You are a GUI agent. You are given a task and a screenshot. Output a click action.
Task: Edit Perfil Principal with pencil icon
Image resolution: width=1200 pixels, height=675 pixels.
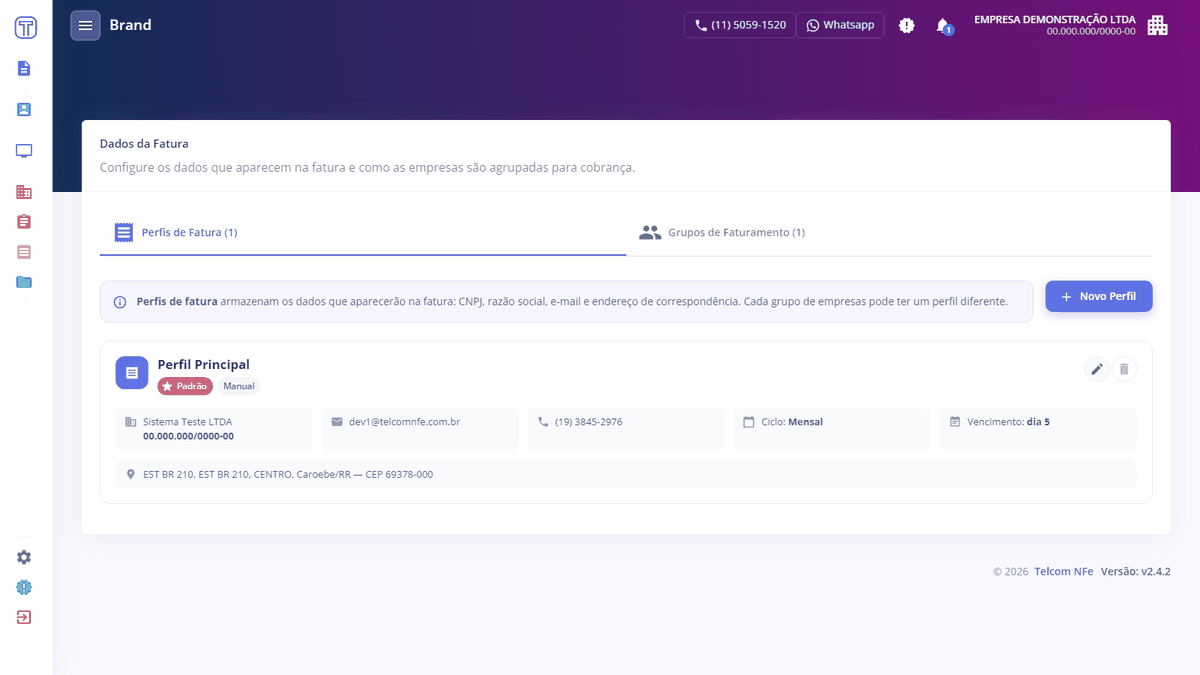1097,369
